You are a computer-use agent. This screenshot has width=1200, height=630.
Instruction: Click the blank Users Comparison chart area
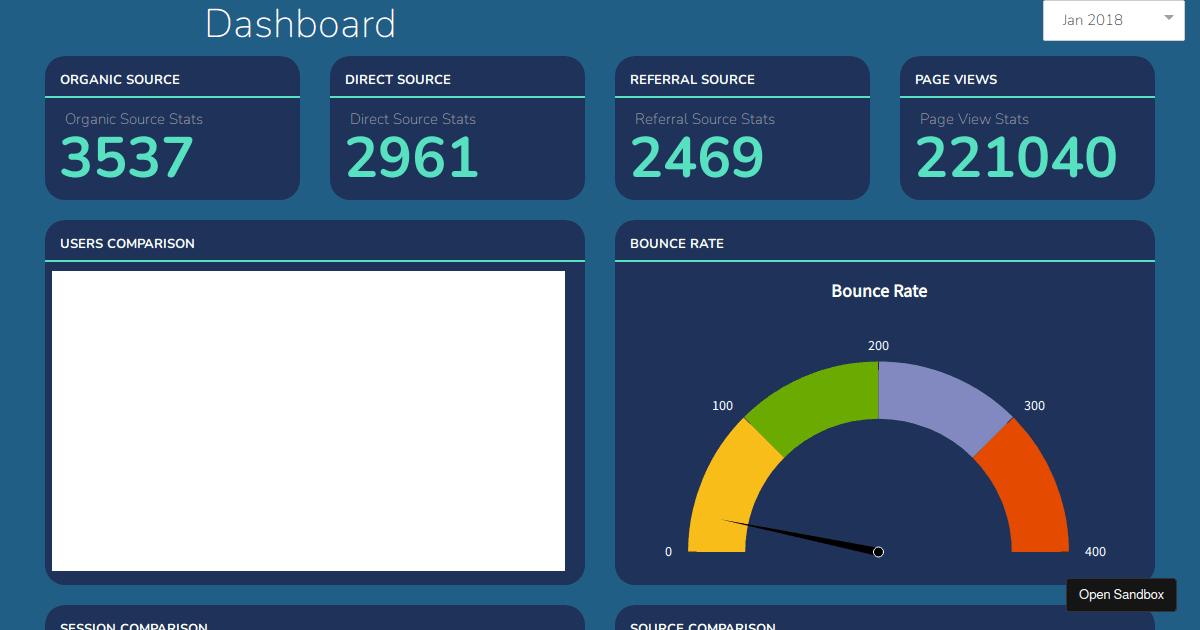click(308, 421)
